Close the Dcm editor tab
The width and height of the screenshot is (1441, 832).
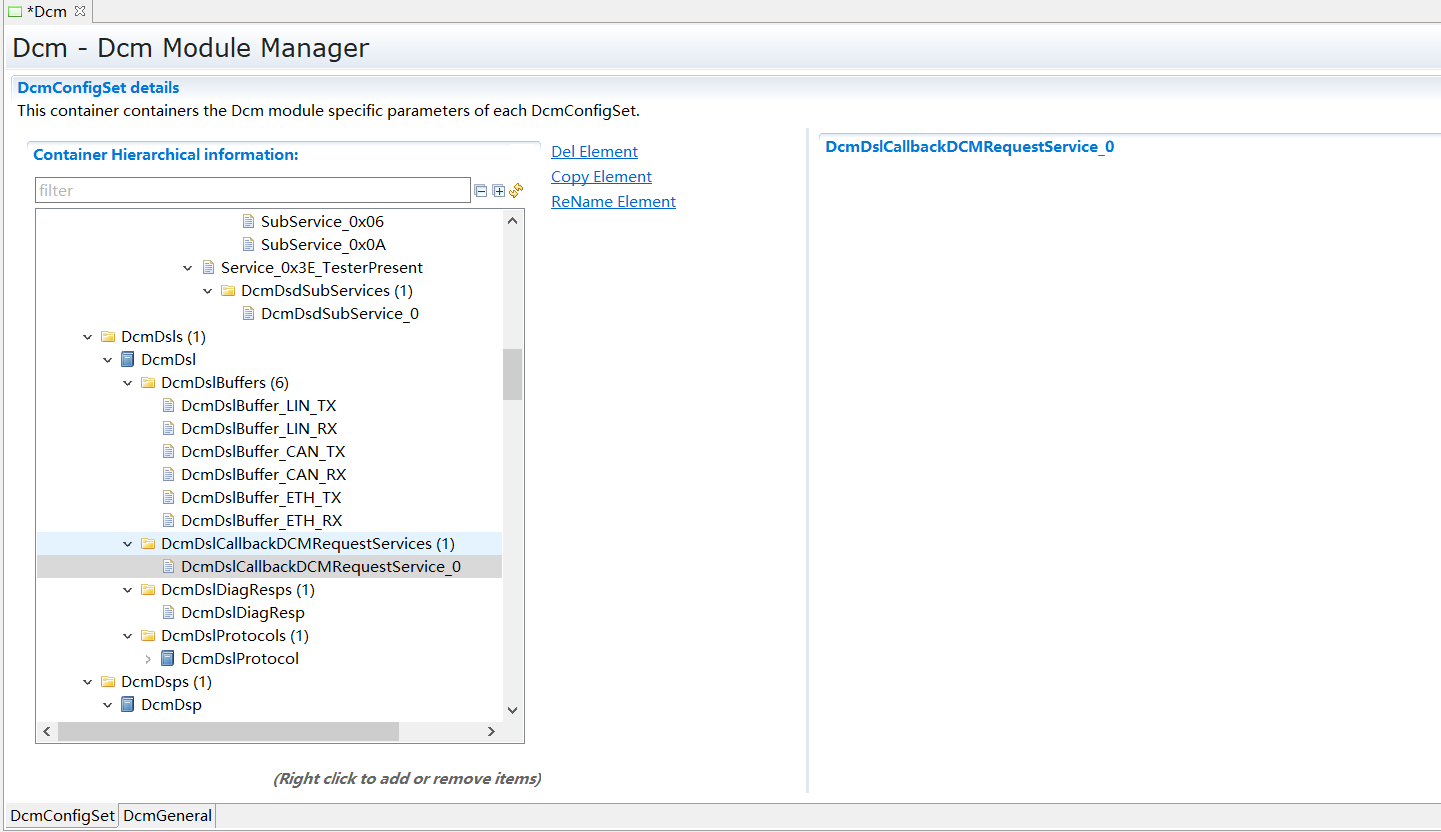tap(80, 11)
